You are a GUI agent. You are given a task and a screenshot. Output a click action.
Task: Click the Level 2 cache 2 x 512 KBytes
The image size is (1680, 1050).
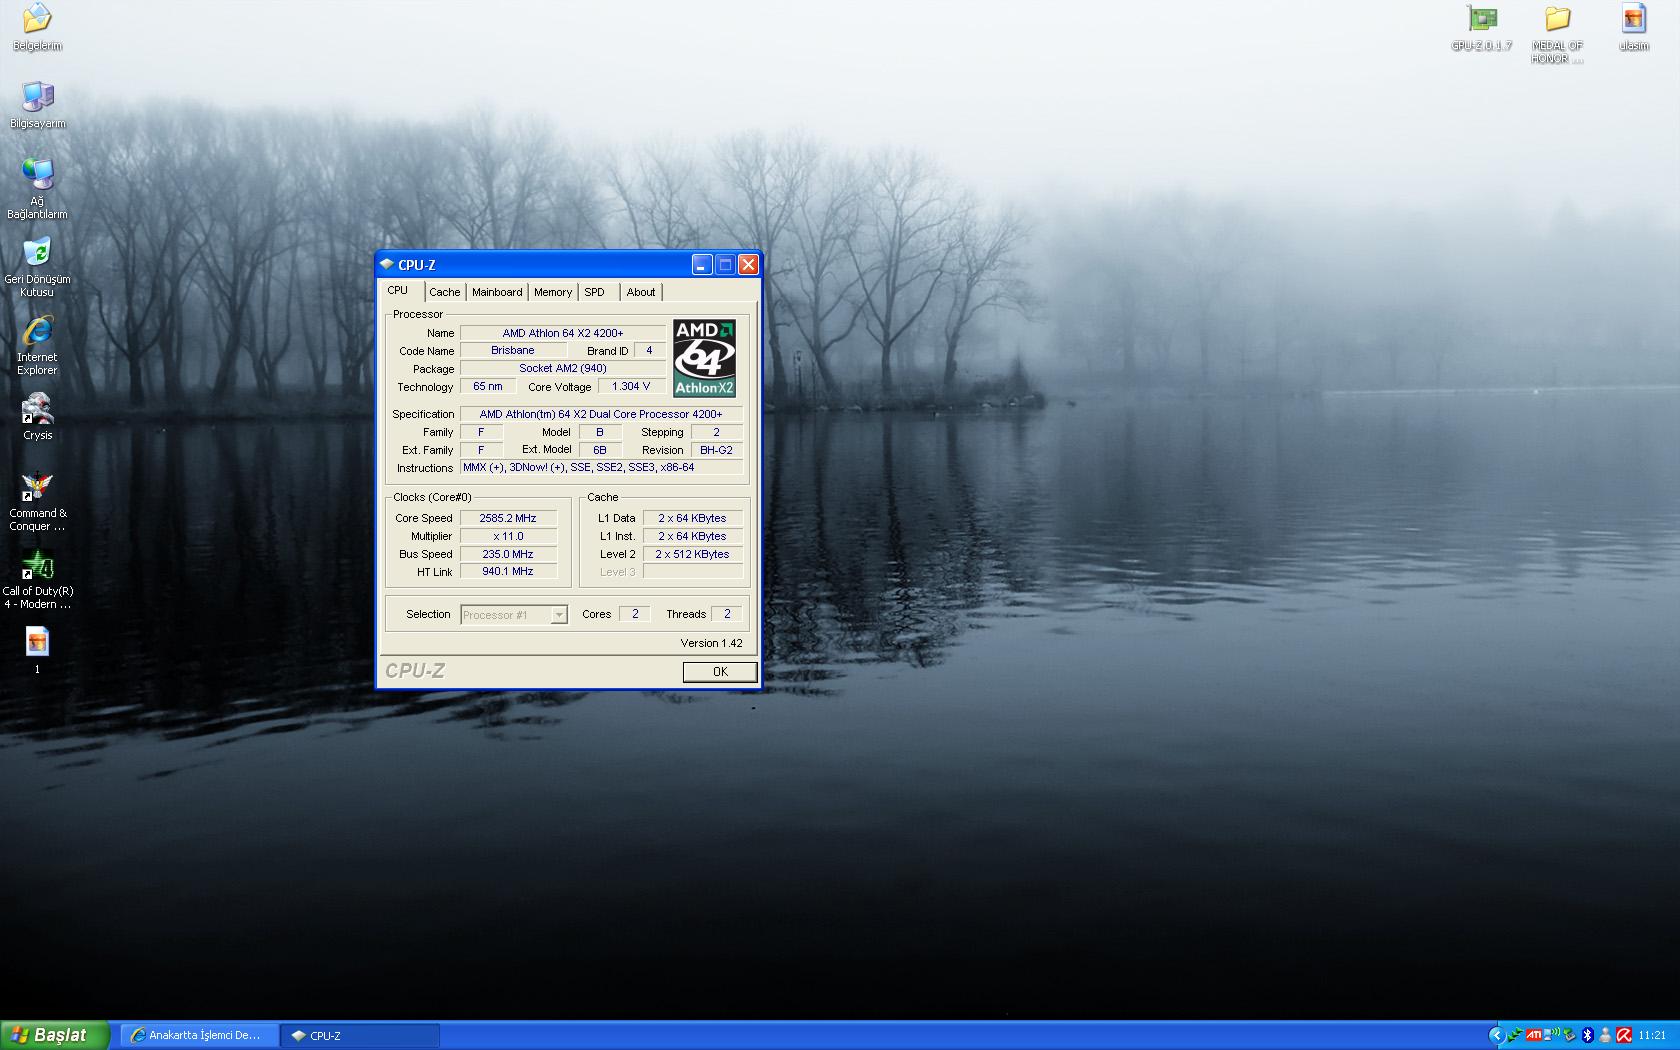pyautogui.click(x=692, y=554)
